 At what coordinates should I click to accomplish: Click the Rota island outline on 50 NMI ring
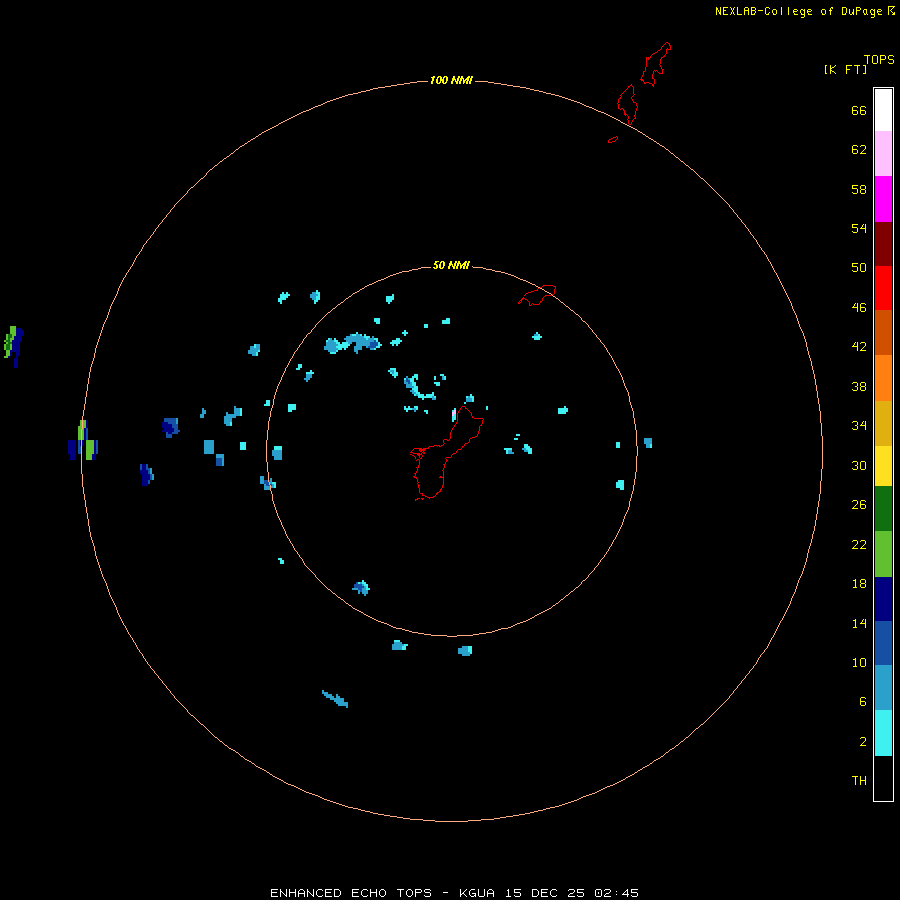tap(537, 295)
